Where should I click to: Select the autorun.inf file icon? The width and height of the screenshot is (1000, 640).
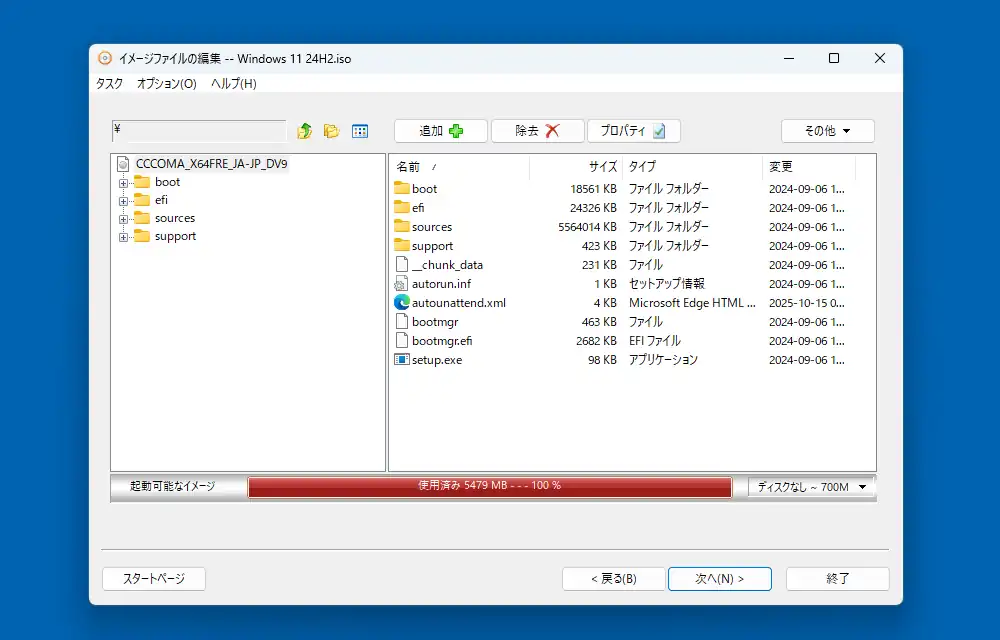[402, 283]
